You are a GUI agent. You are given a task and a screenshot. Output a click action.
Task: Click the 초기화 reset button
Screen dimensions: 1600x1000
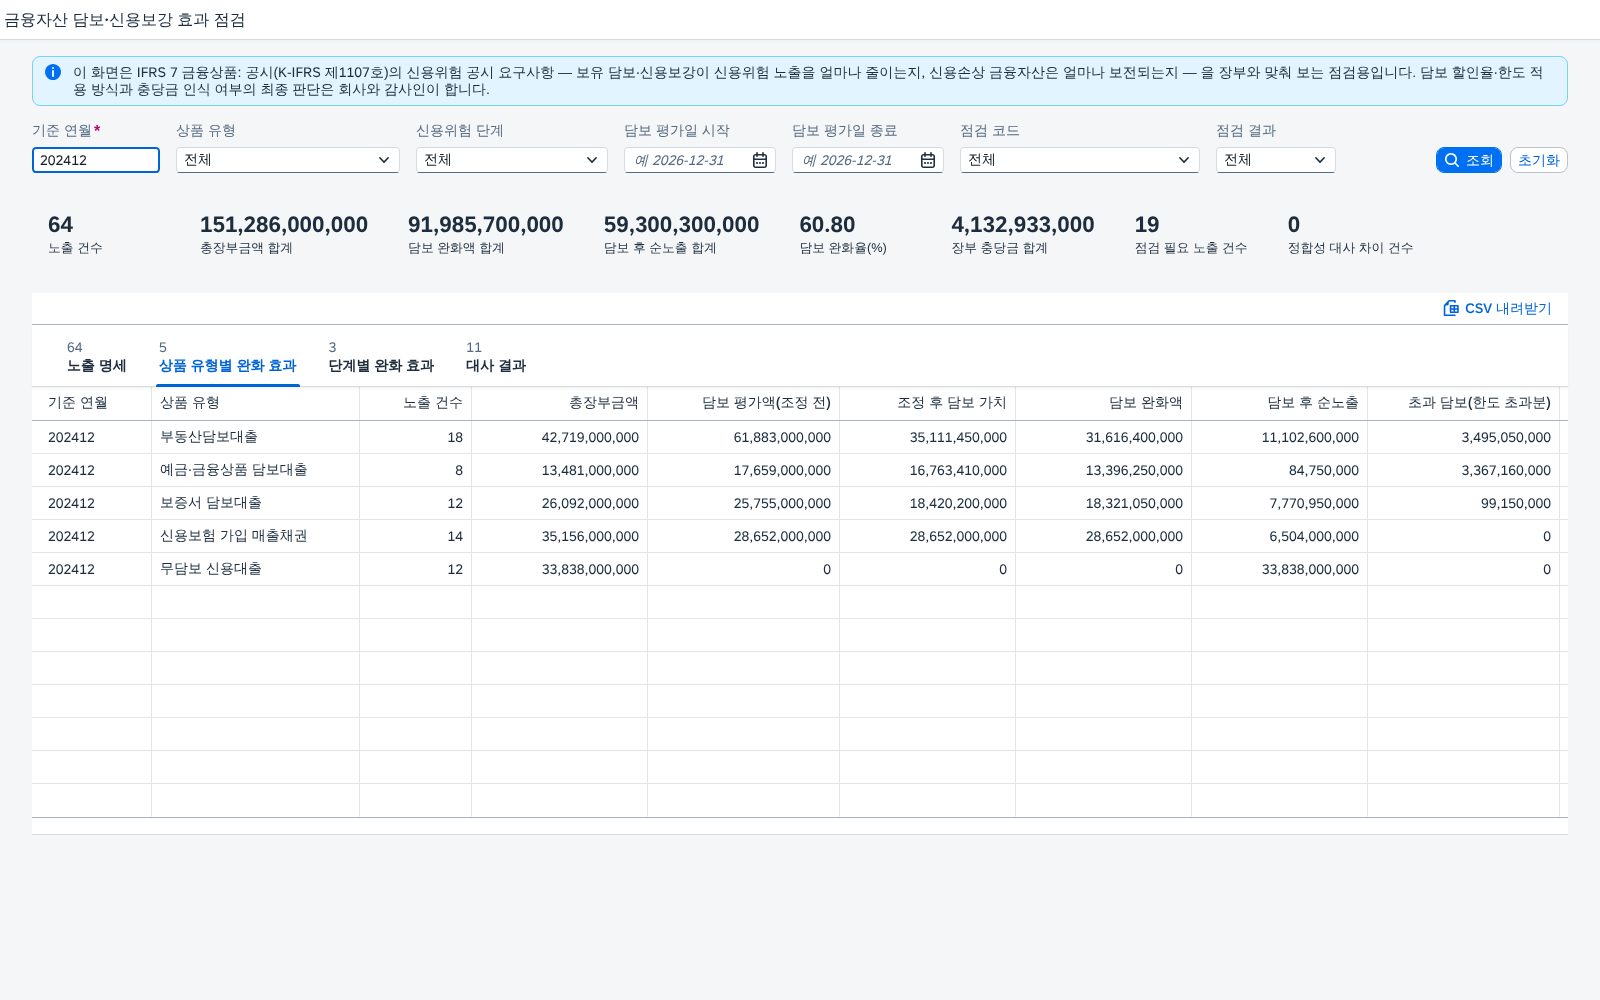point(1539,160)
